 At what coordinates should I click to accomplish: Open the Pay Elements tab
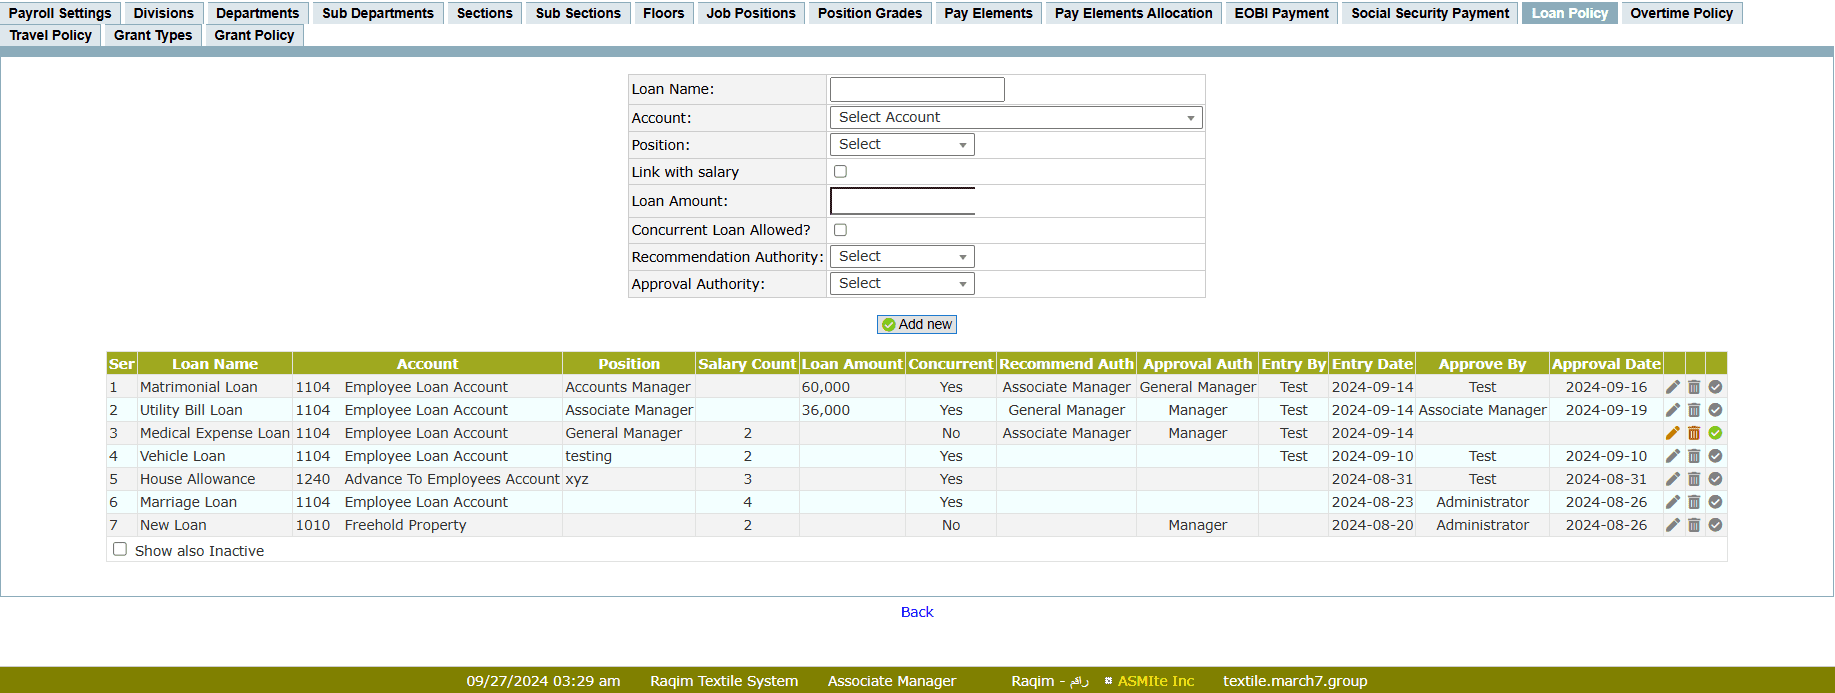tap(987, 13)
